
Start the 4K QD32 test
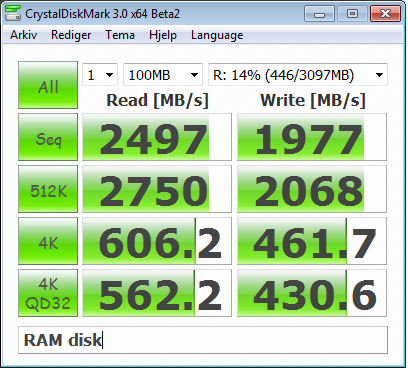coord(48,293)
